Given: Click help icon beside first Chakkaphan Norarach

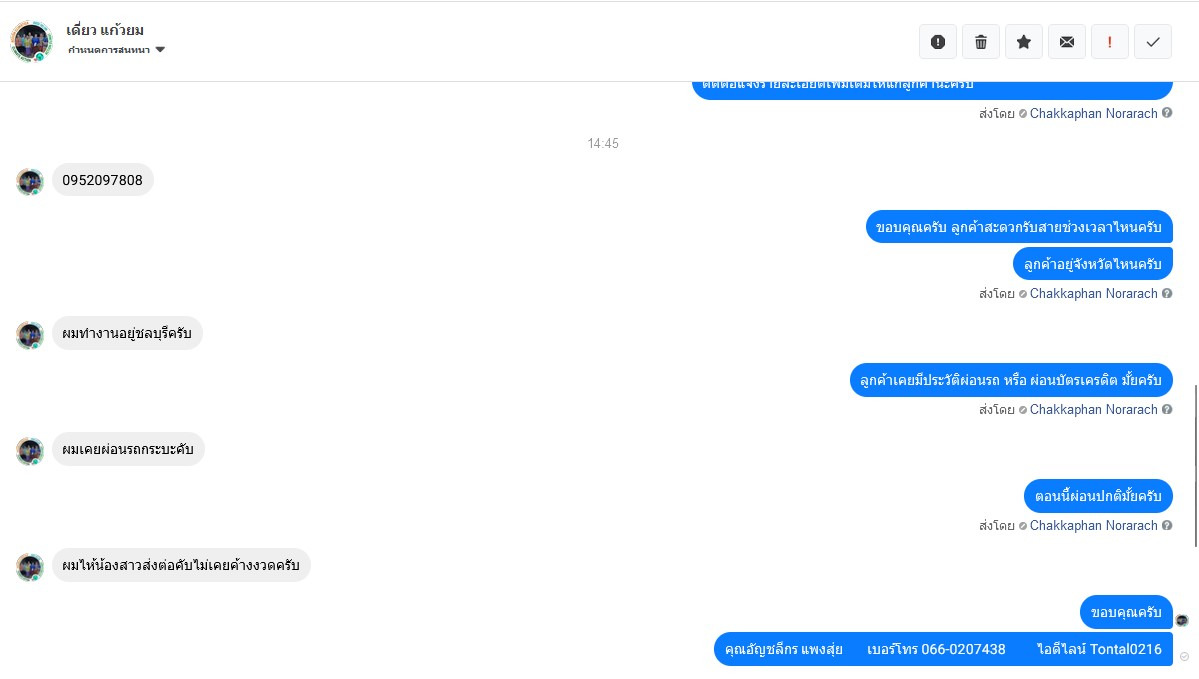Looking at the screenshot, I should (x=1167, y=112).
